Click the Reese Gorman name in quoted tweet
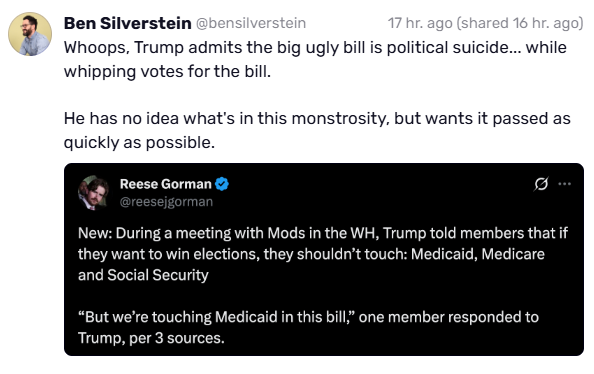Viewport: 594px width, 374px height. coord(166,184)
